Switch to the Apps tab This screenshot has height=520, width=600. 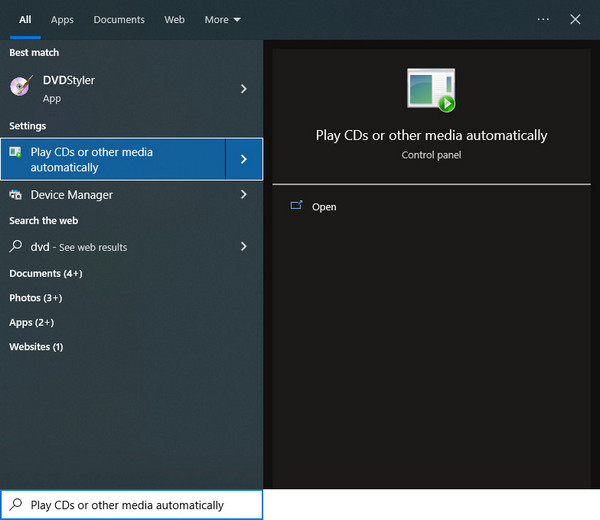pyautogui.click(x=62, y=20)
